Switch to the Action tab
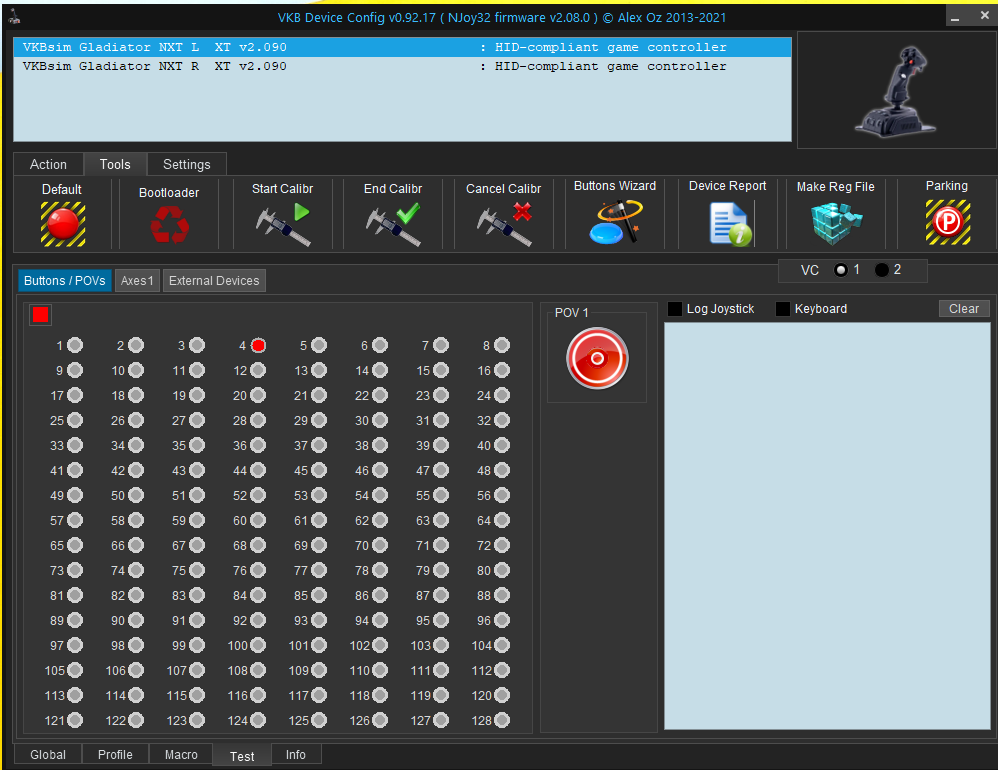Screen dimensions: 998x770 tap(48, 164)
